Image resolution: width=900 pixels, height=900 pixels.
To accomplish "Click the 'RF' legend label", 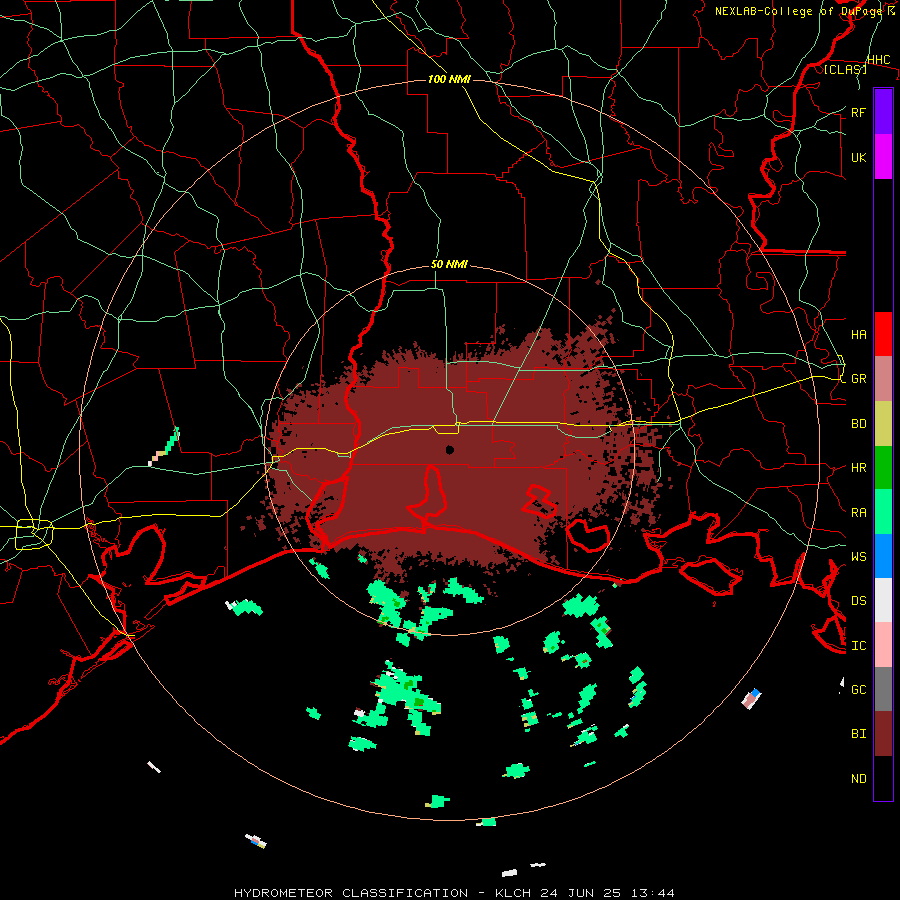I will click(858, 112).
